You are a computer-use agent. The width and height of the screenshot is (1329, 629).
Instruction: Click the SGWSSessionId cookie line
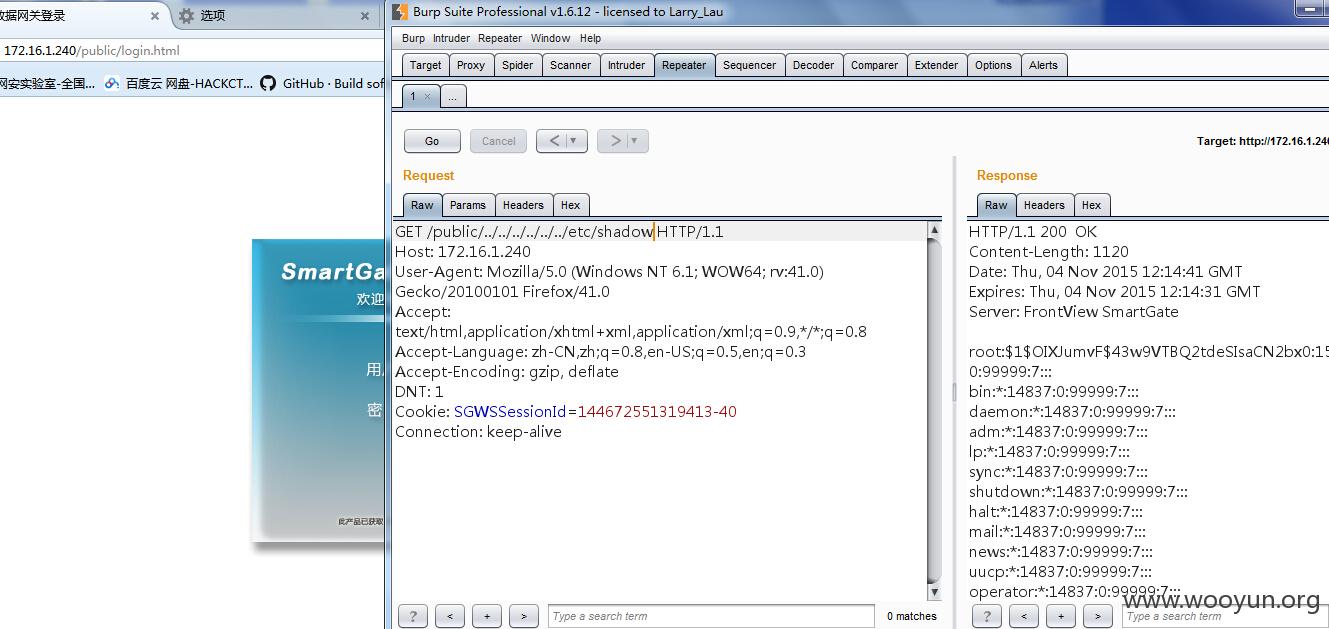coord(566,412)
